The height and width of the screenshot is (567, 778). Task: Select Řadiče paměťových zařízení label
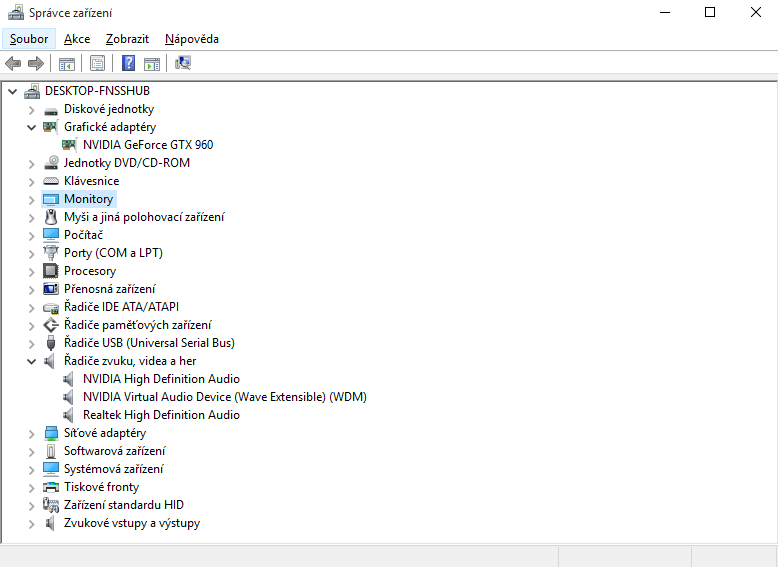(x=137, y=325)
